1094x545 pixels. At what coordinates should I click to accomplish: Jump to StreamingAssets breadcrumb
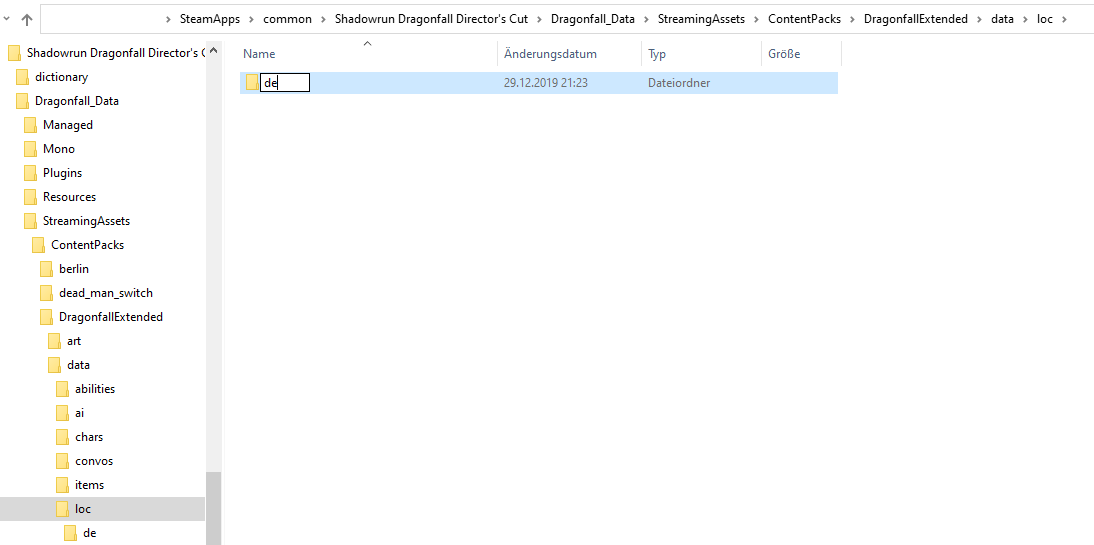[701, 20]
